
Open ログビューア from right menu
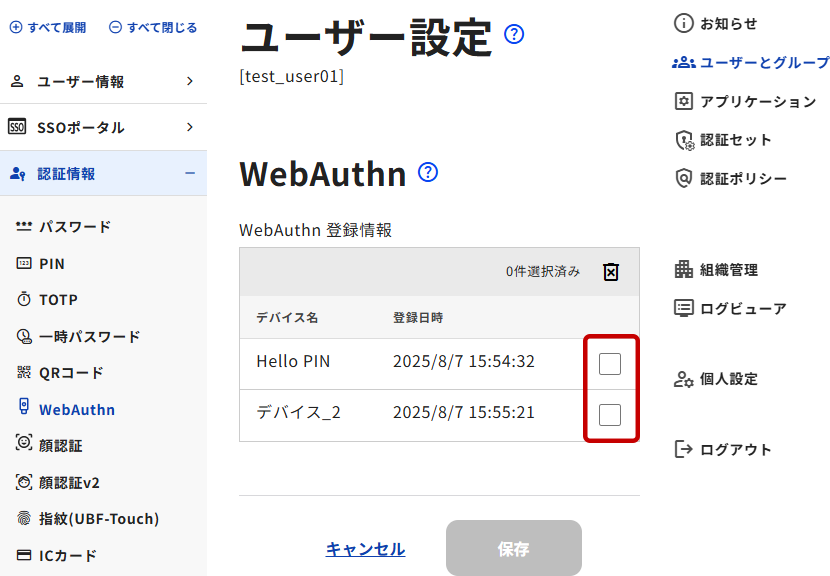[x=730, y=308]
